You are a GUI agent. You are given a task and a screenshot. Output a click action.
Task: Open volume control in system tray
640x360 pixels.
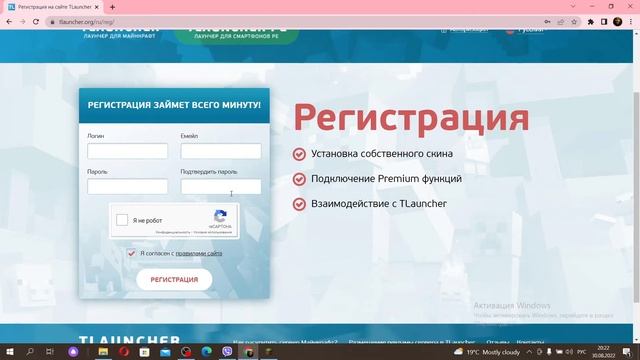point(569,352)
